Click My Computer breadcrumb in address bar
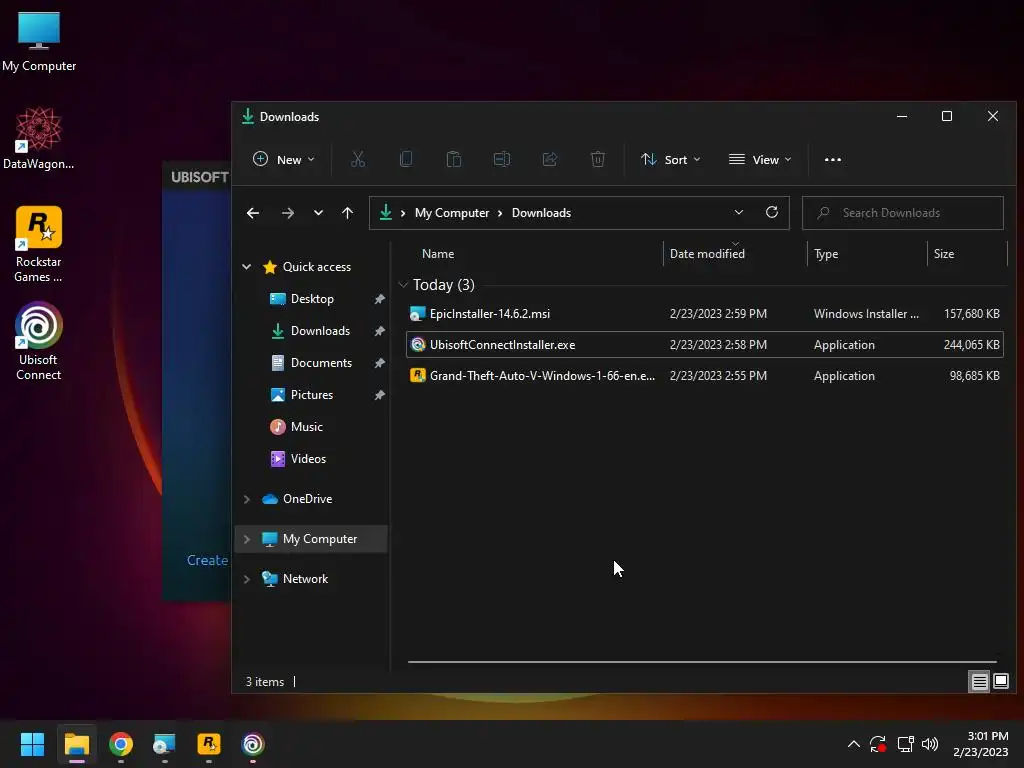Viewport: 1024px width, 768px height. click(452, 213)
